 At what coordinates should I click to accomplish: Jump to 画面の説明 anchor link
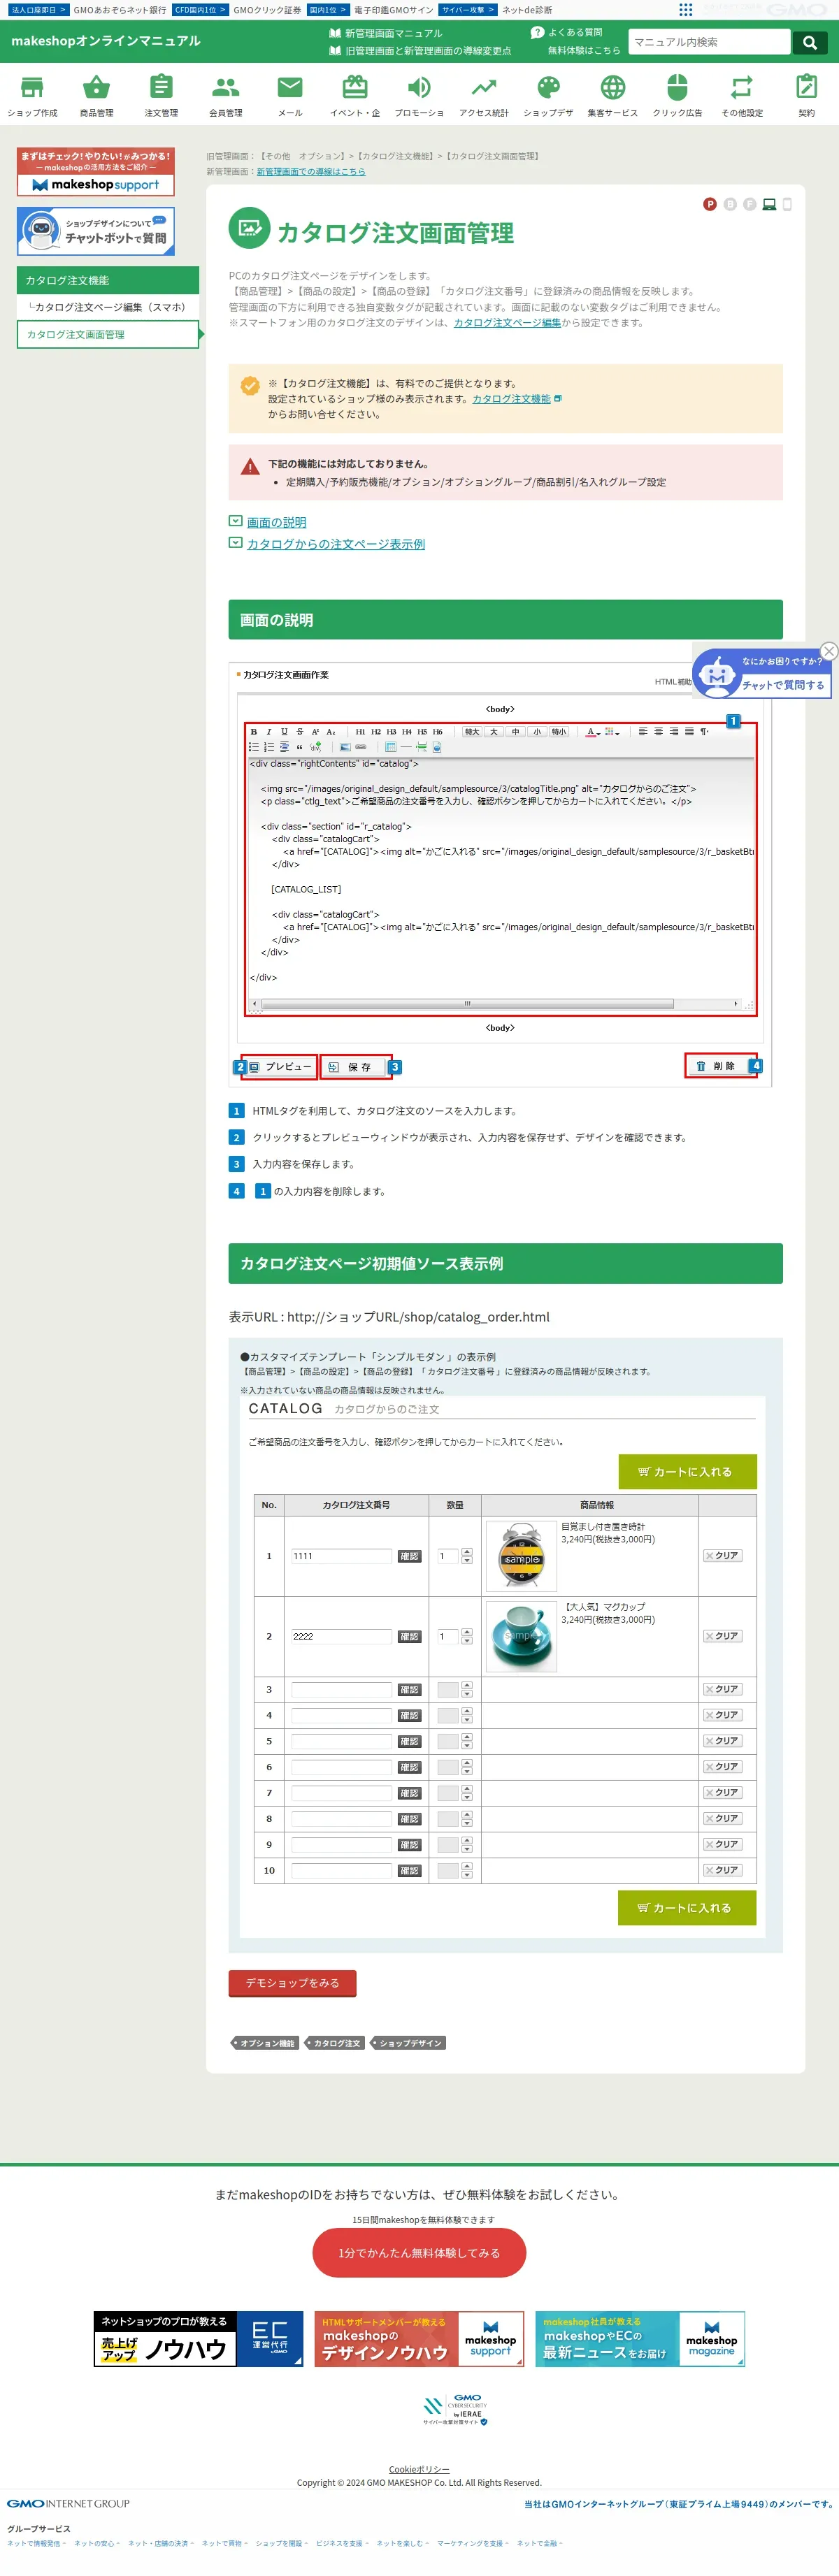click(x=276, y=522)
